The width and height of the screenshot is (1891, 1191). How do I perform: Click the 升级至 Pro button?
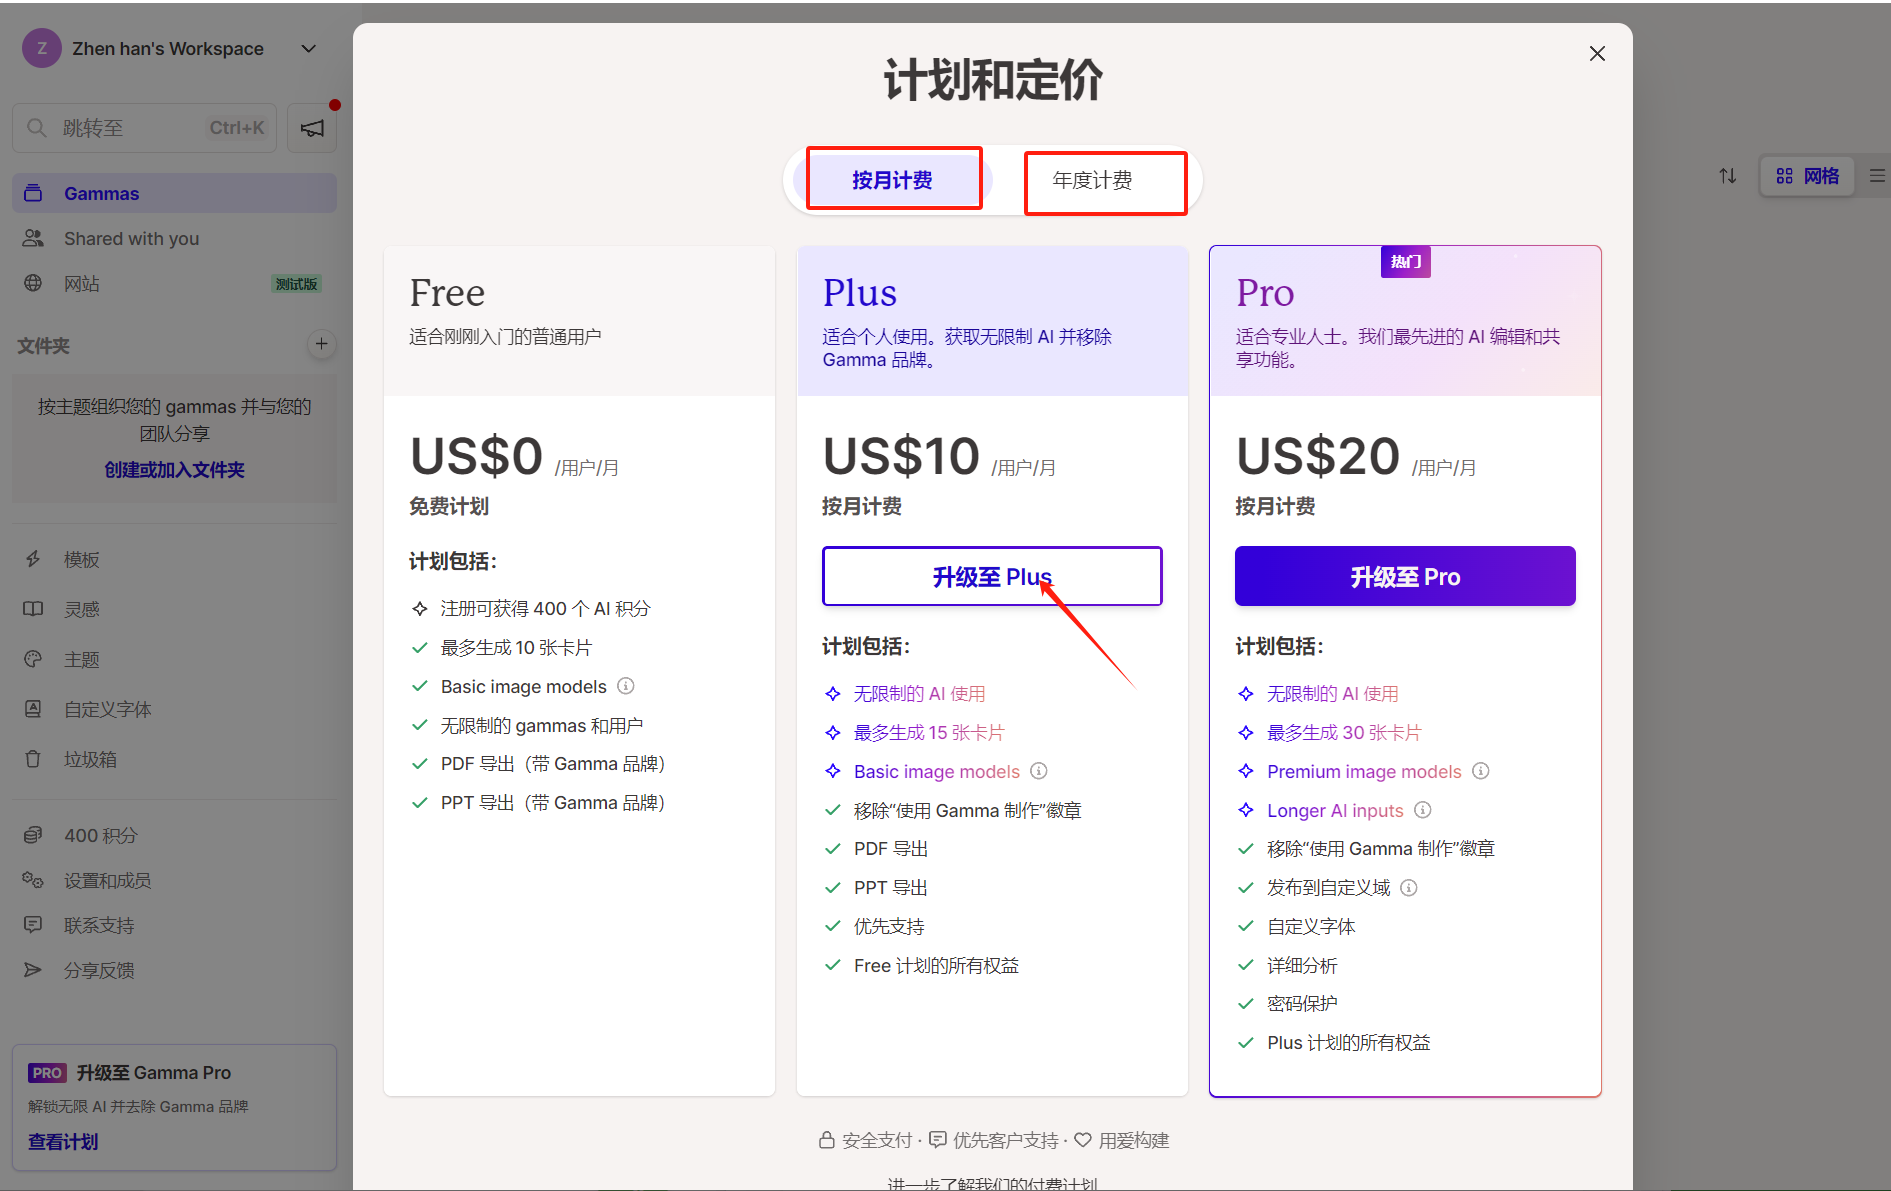[1405, 576]
